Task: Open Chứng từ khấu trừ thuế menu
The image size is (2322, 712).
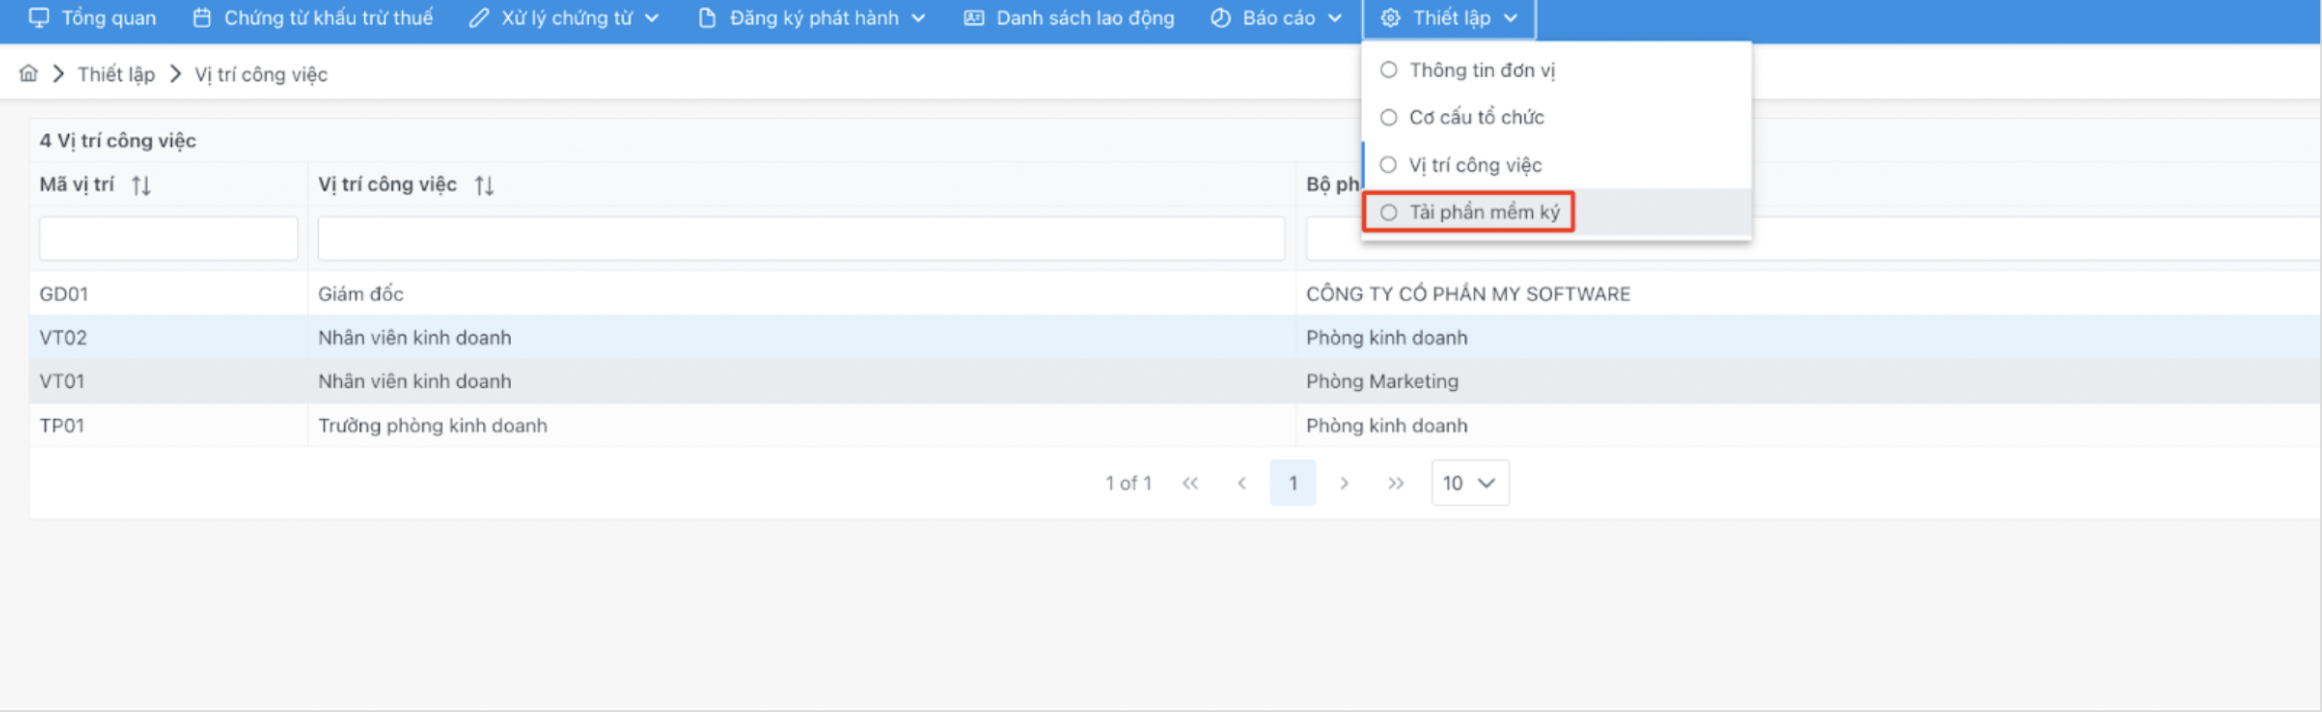Action: pyautogui.click(x=313, y=18)
